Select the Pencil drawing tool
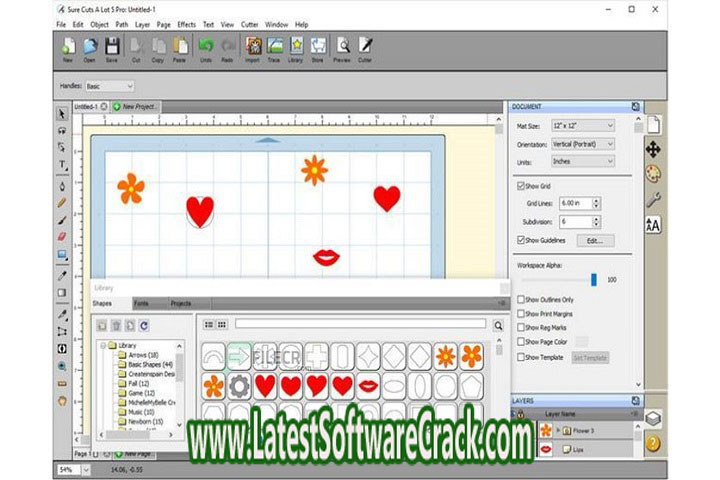This screenshot has height=480, width=720. click(62, 203)
